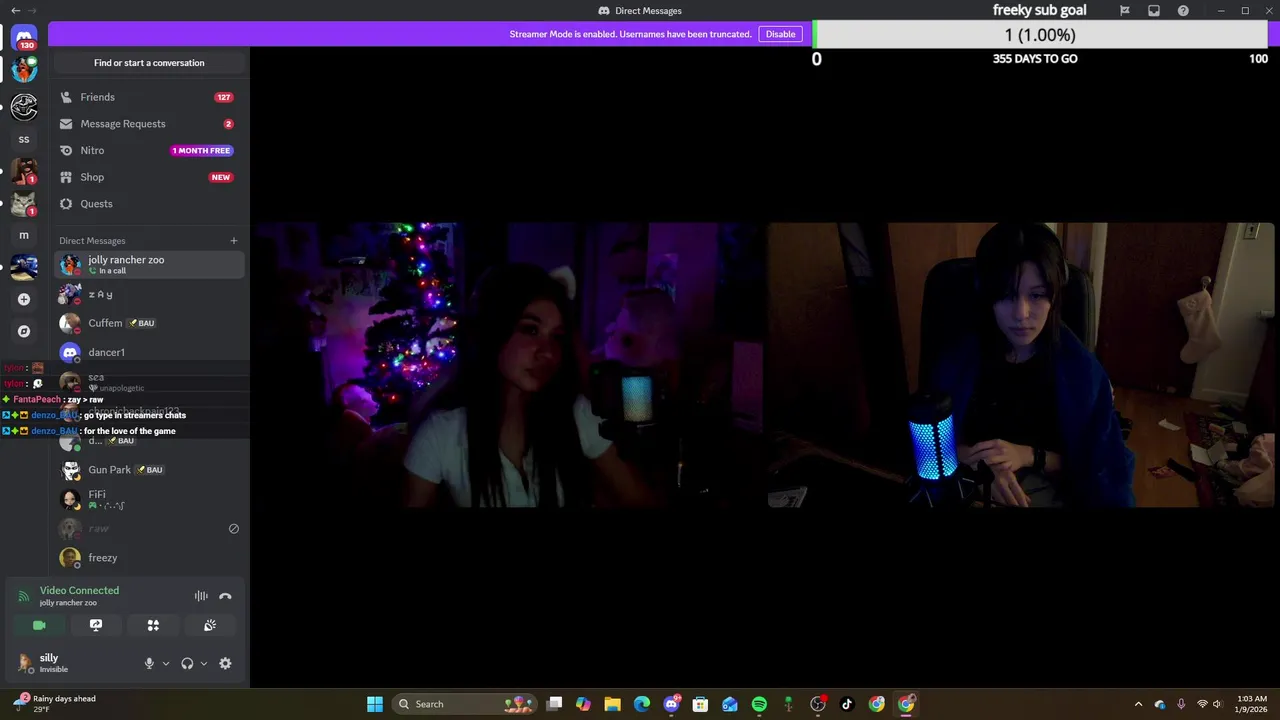Viewport: 1280px width, 720px height.
Task: Go back with the navigation arrow
Action: (x=15, y=10)
